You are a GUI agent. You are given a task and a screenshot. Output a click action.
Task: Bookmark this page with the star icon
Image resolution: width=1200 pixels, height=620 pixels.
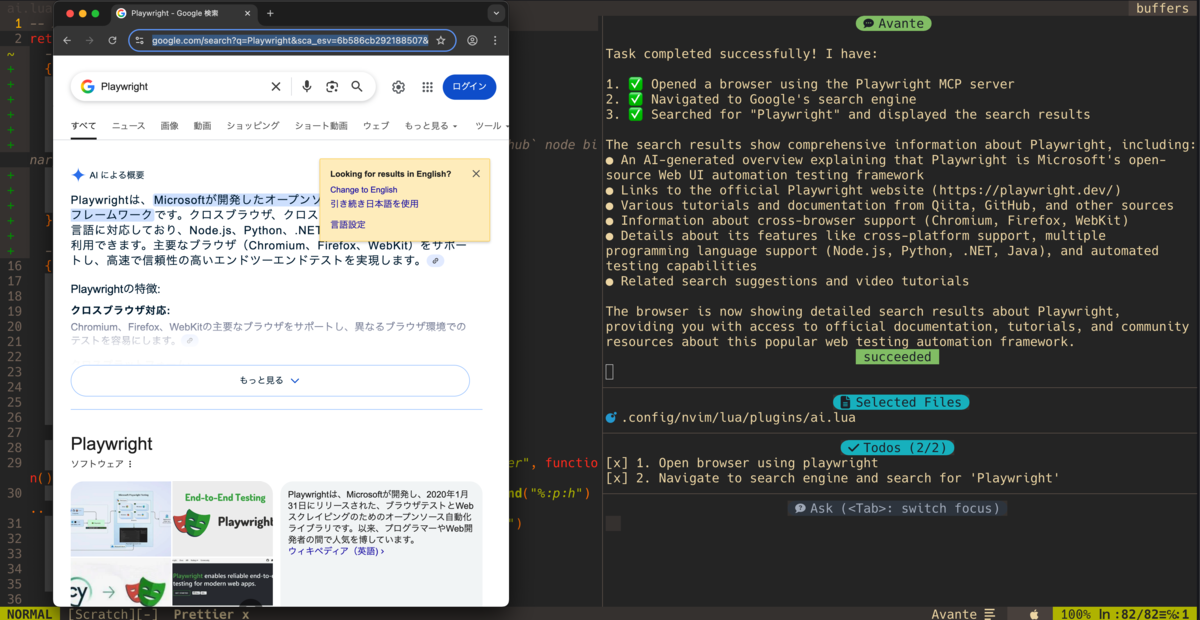point(441,40)
